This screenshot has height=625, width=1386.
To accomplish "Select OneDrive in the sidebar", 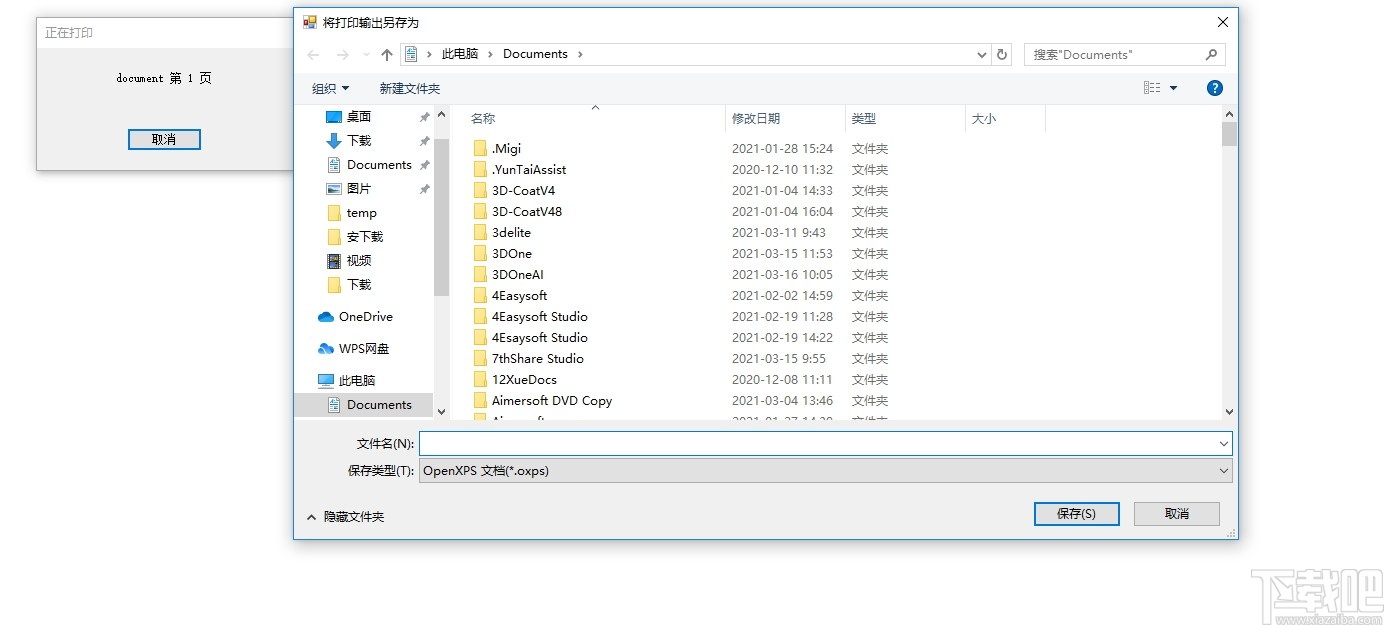I will (365, 317).
